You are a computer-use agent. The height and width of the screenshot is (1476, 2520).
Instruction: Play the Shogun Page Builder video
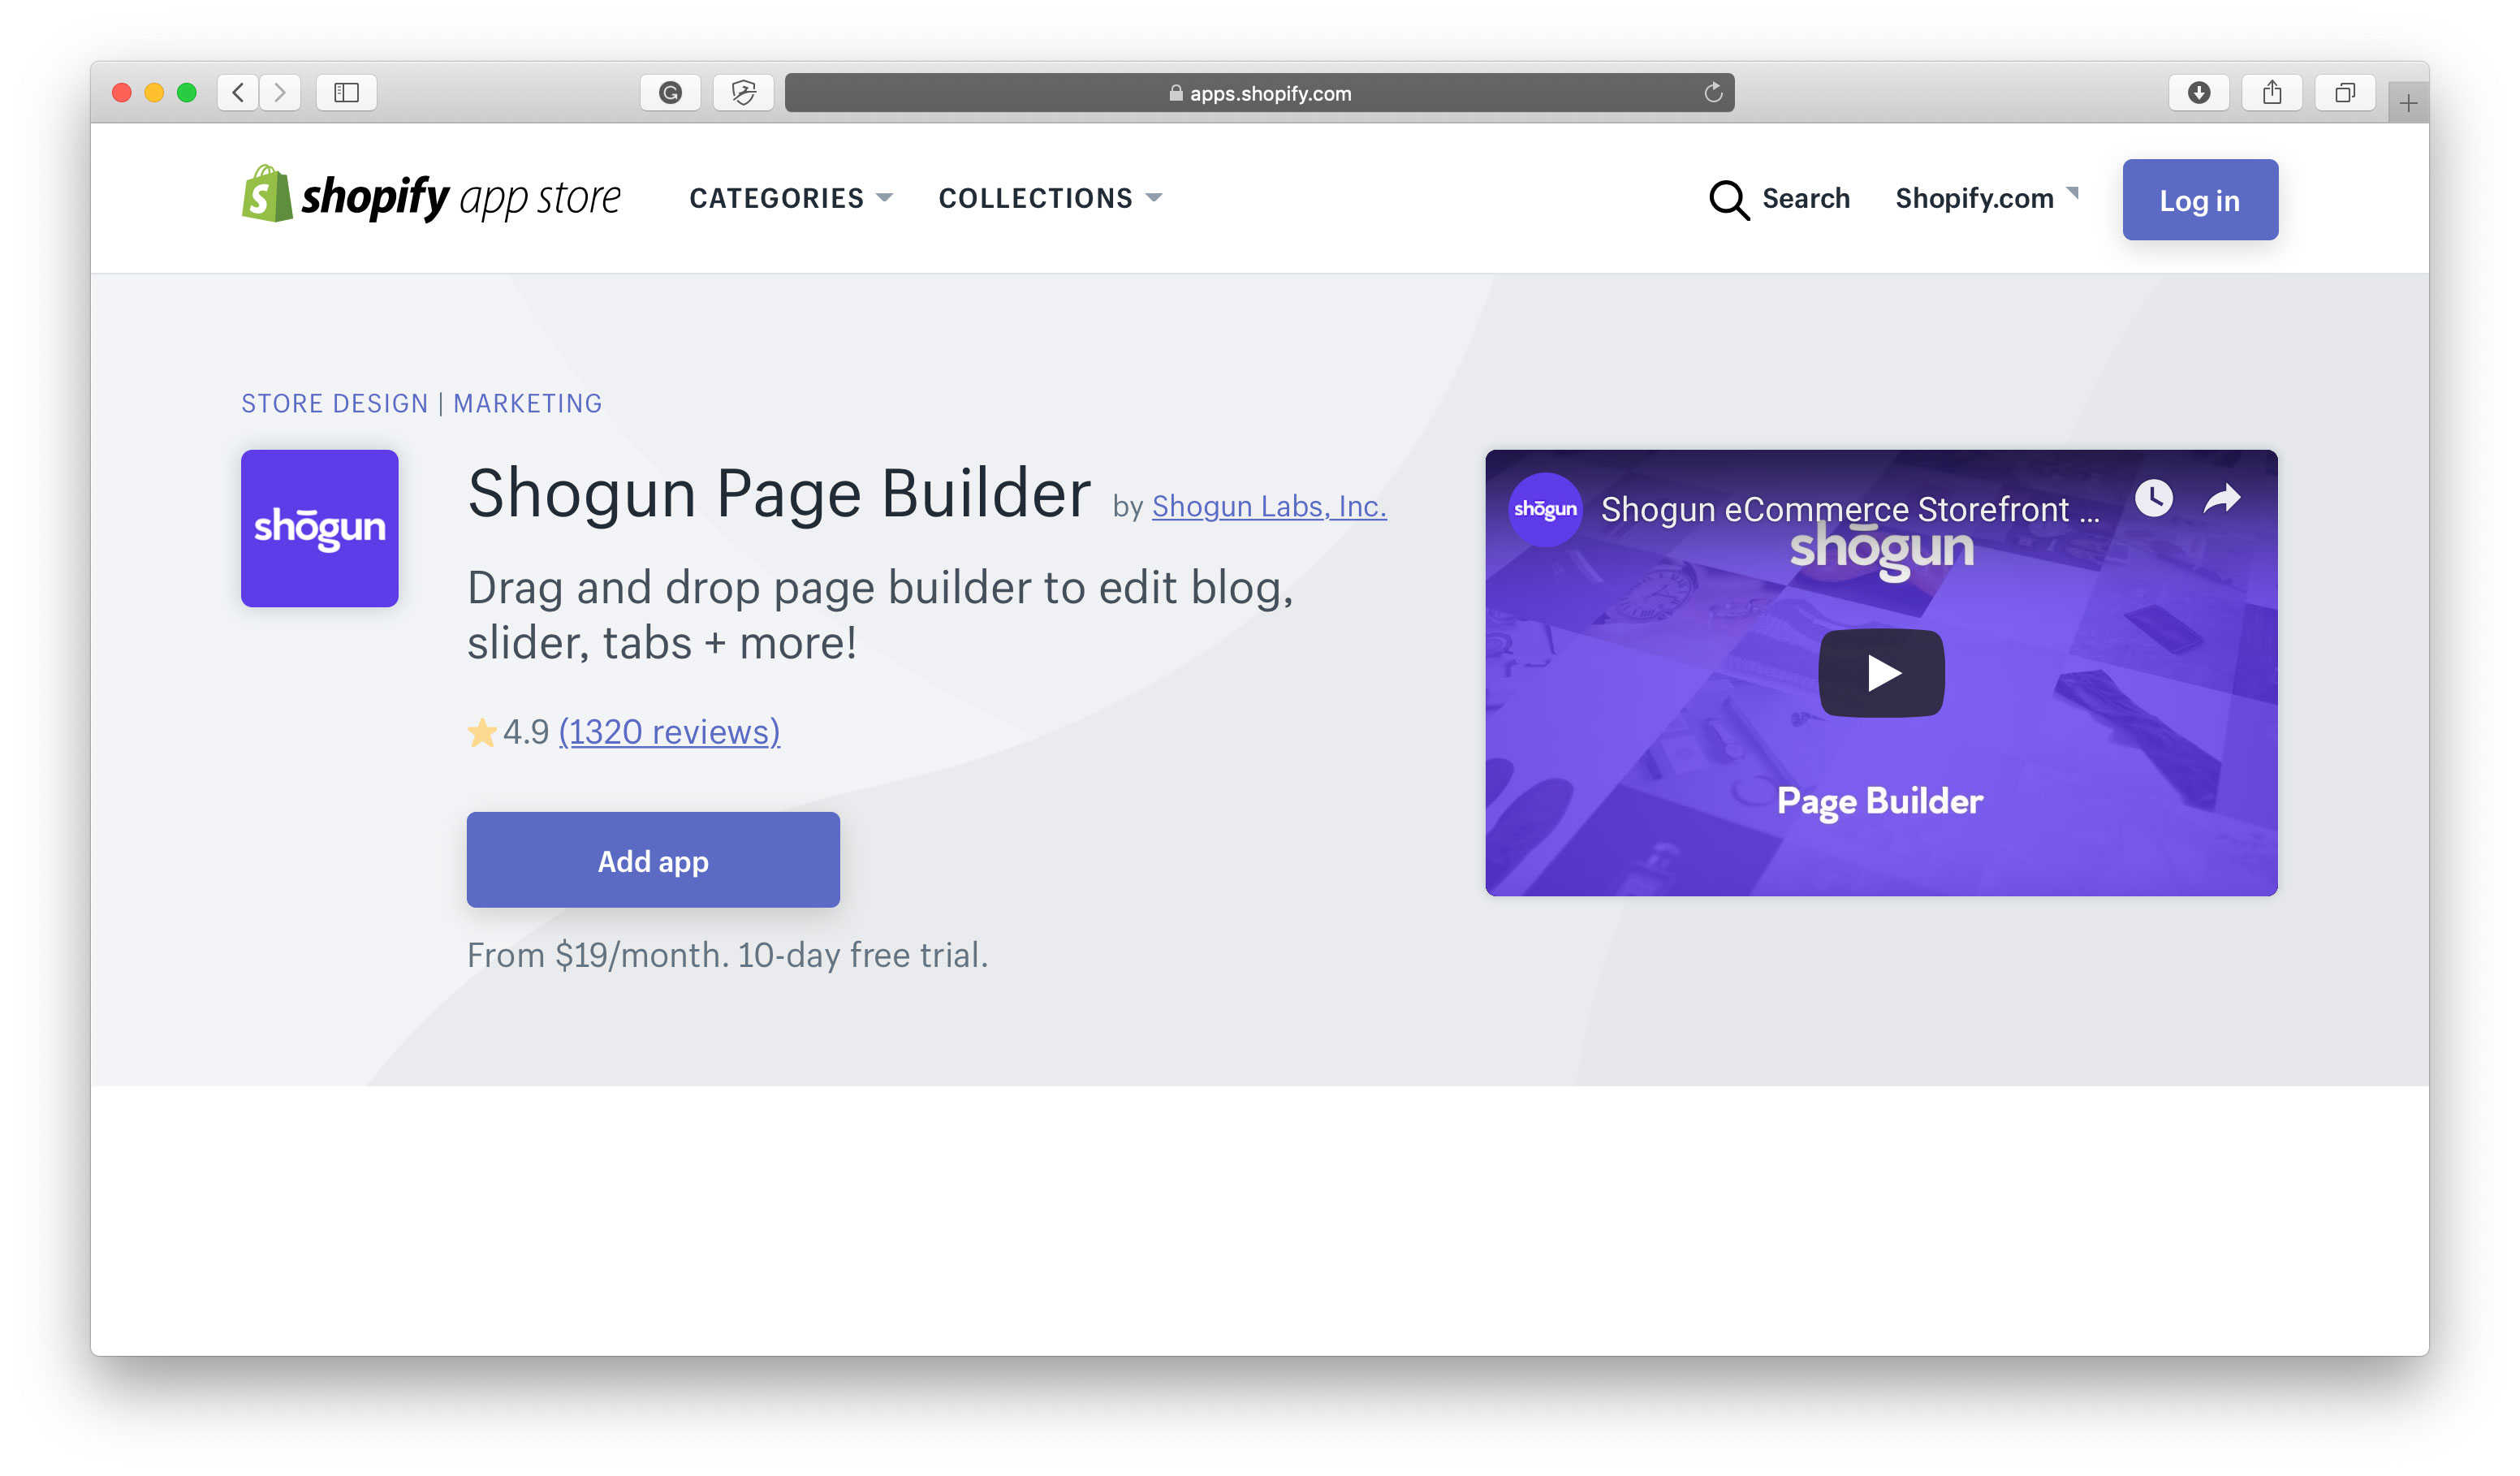[1881, 673]
